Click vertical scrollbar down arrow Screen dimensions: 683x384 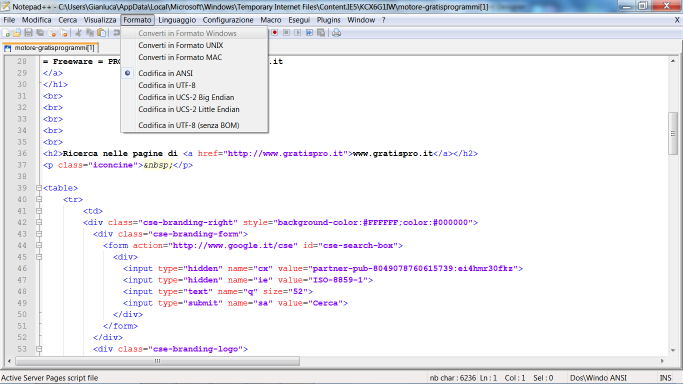(x=673, y=350)
